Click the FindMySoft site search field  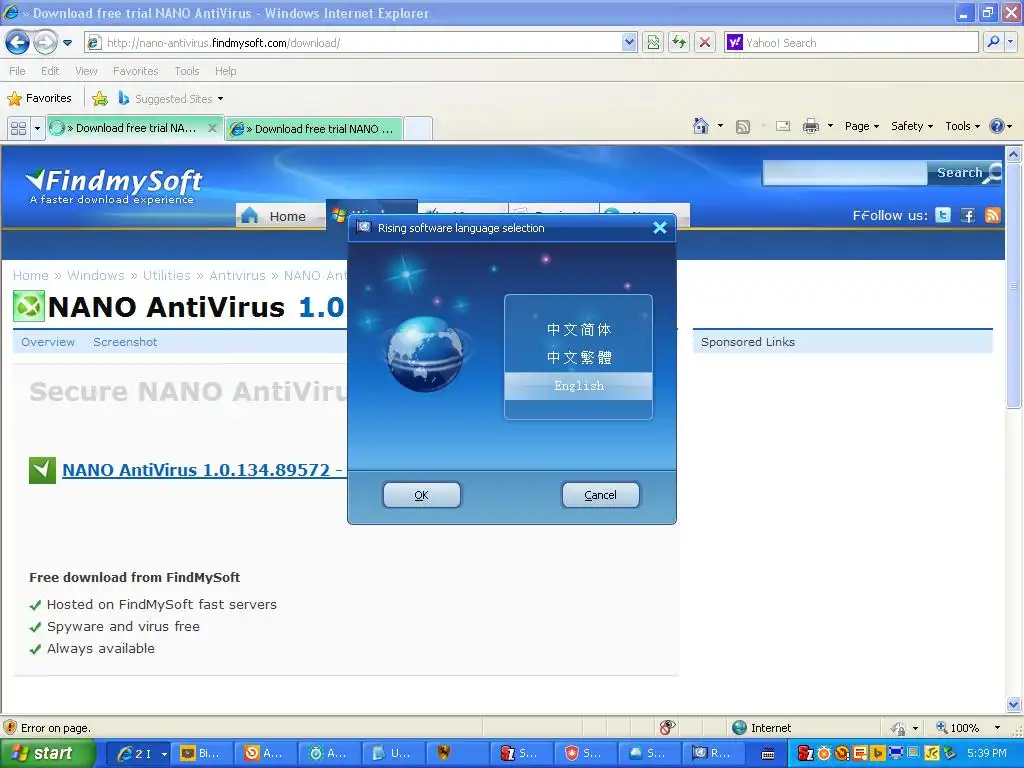tap(845, 173)
